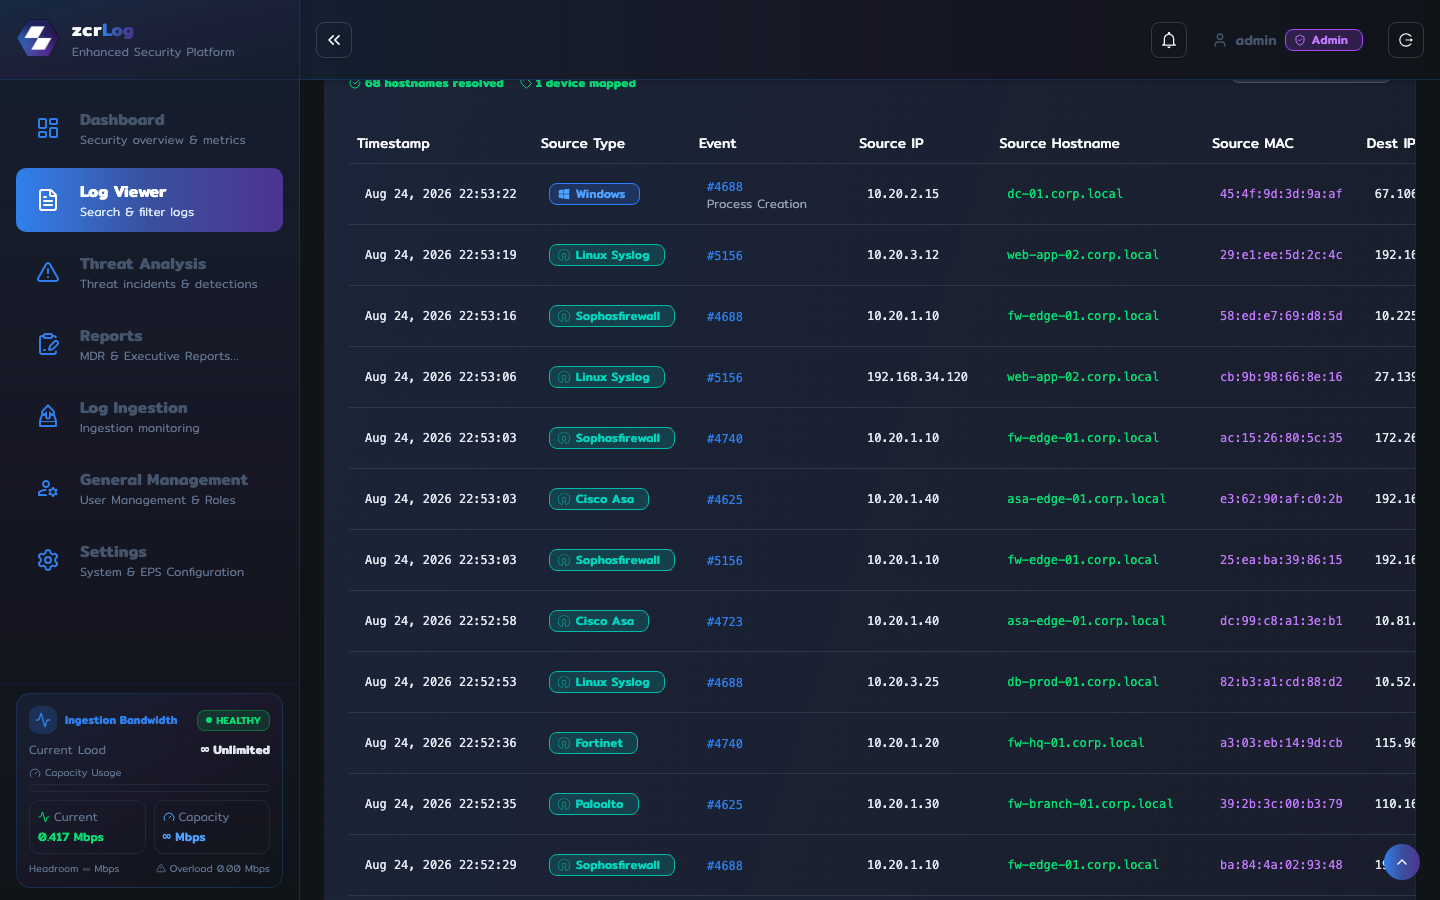The width and height of the screenshot is (1440, 900).
Task: Open Reports from the sidebar
Action: click(x=149, y=344)
